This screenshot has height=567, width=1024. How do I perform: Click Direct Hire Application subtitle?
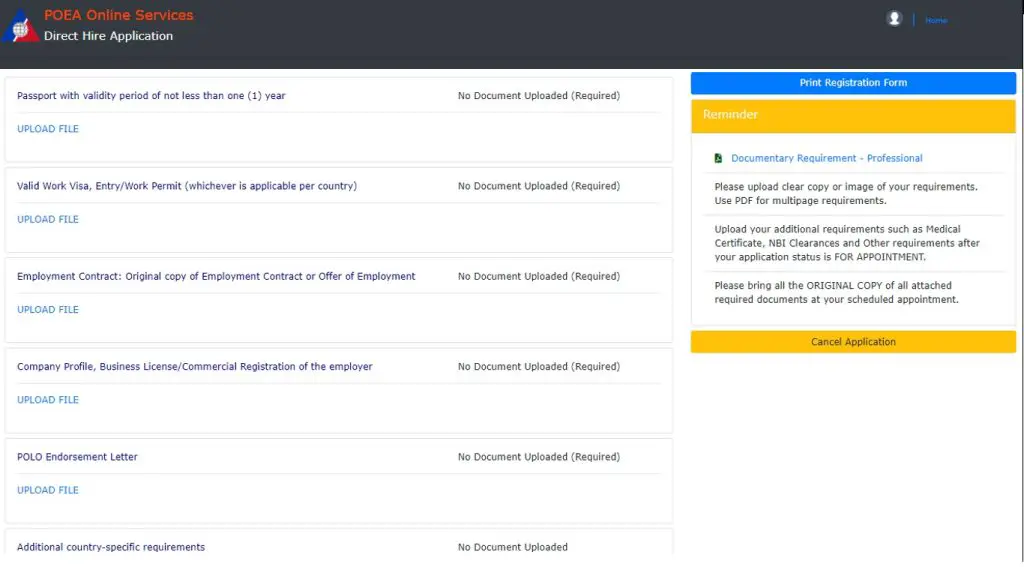[108, 36]
